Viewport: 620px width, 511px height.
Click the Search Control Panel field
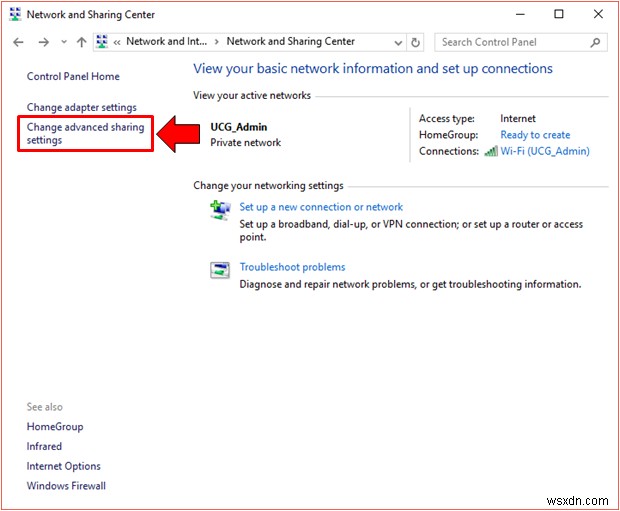coord(520,42)
